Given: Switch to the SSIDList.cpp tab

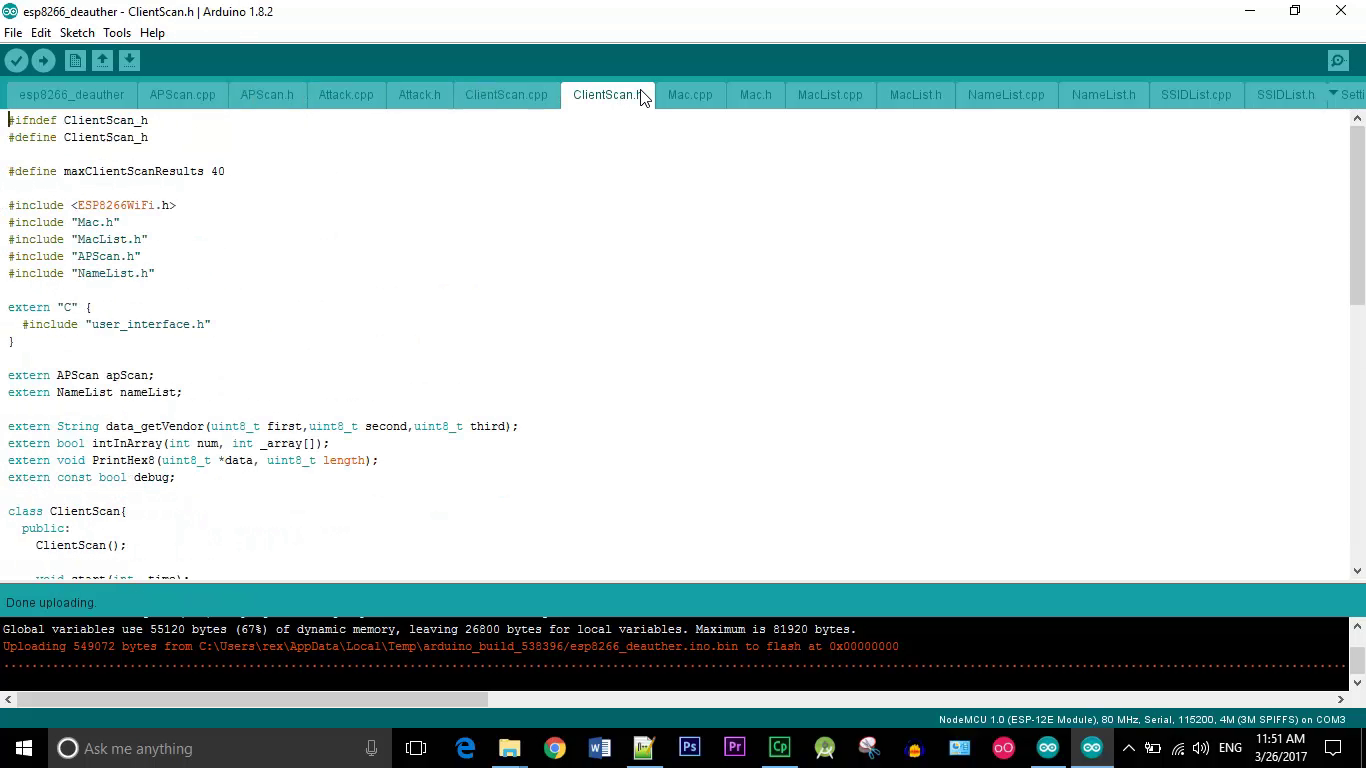Looking at the screenshot, I should (1196, 95).
